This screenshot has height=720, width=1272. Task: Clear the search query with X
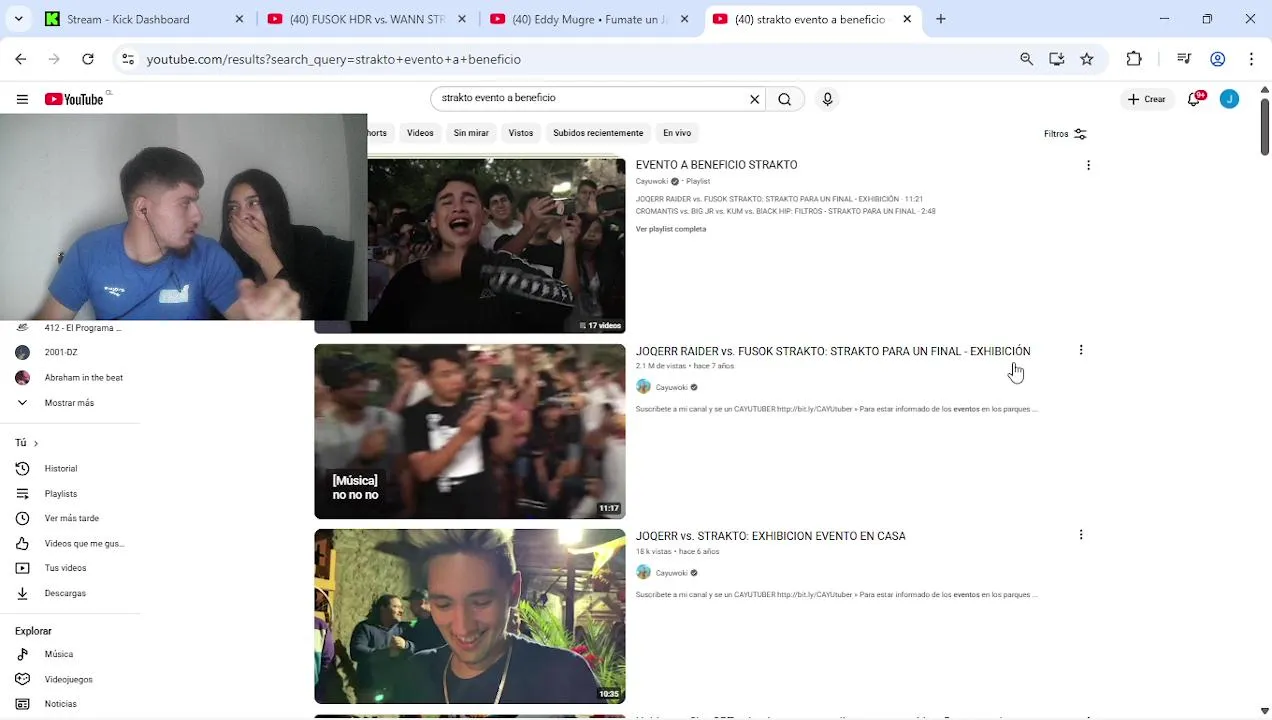pyautogui.click(x=755, y=99)
